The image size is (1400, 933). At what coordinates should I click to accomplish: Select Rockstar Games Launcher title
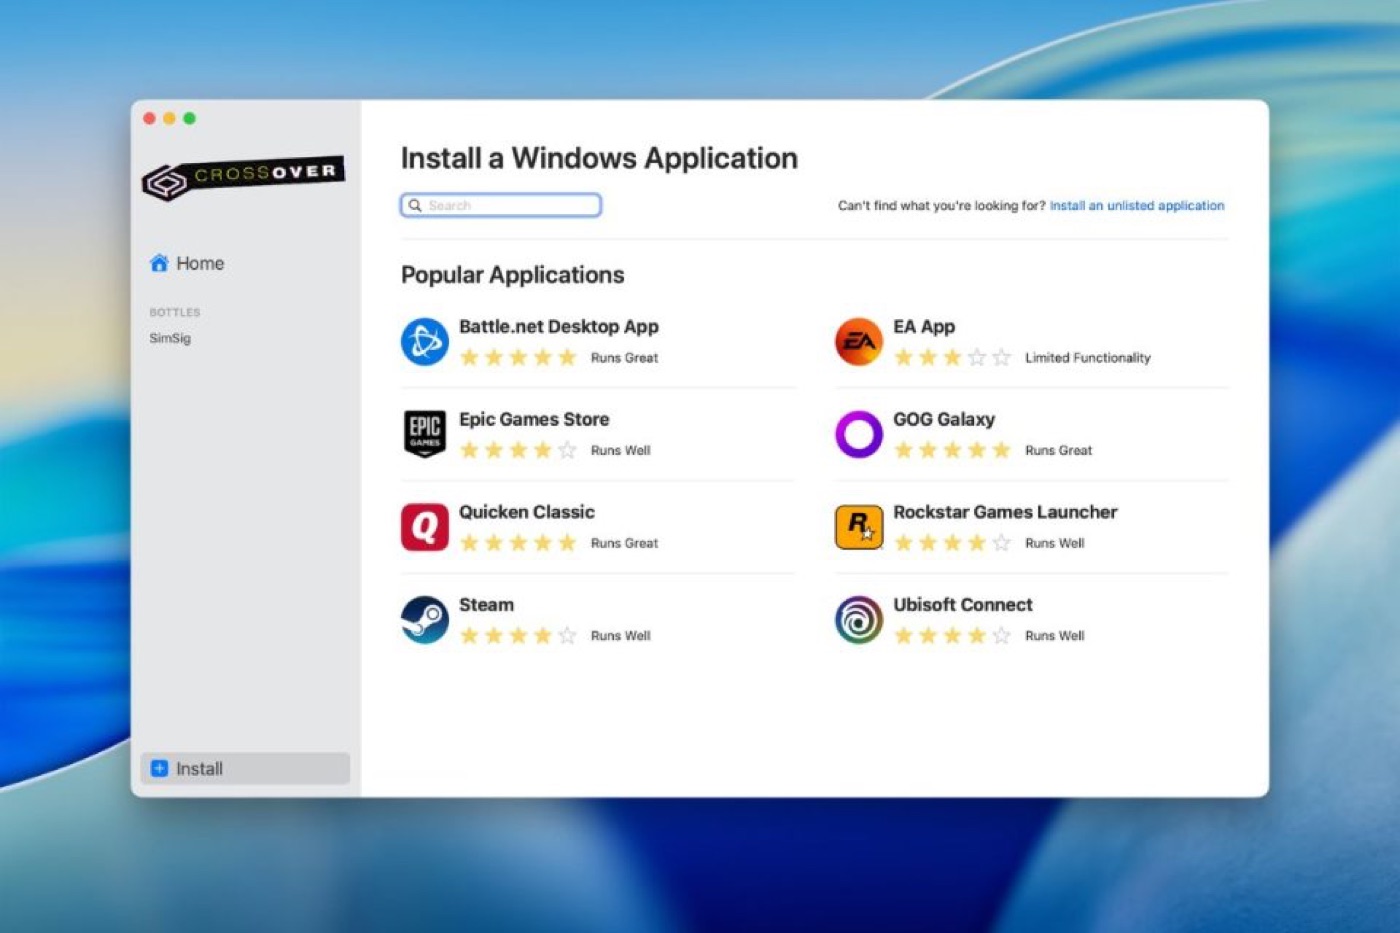[1005, 512]
